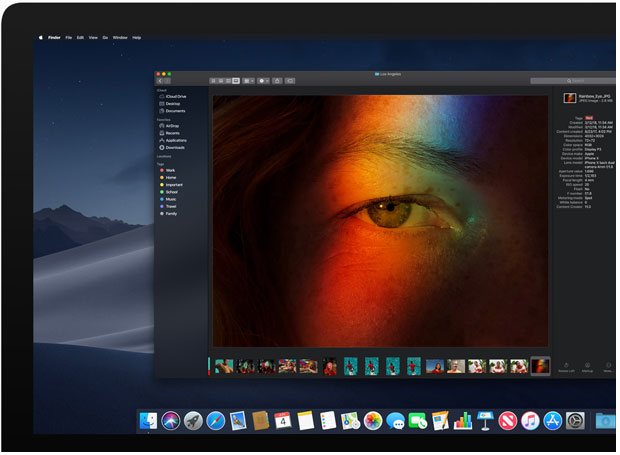Select the first thumbnail in the filmstrip

point(224,366)
